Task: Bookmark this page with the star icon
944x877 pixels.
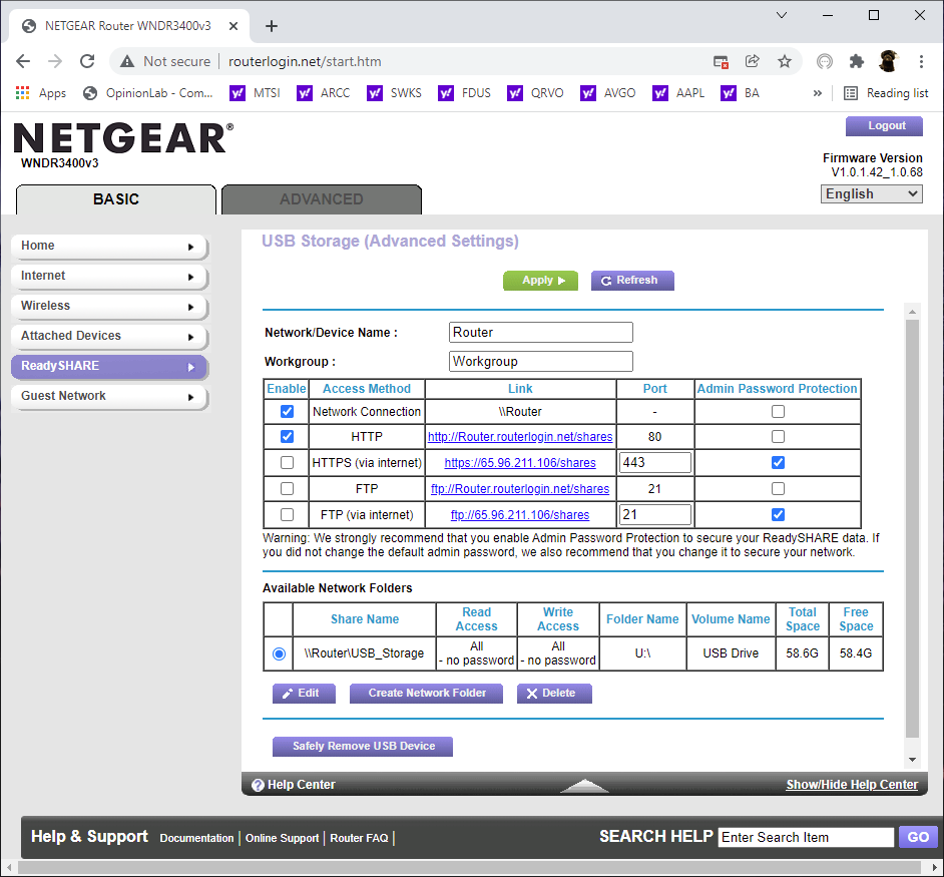Action: point(784,61)
